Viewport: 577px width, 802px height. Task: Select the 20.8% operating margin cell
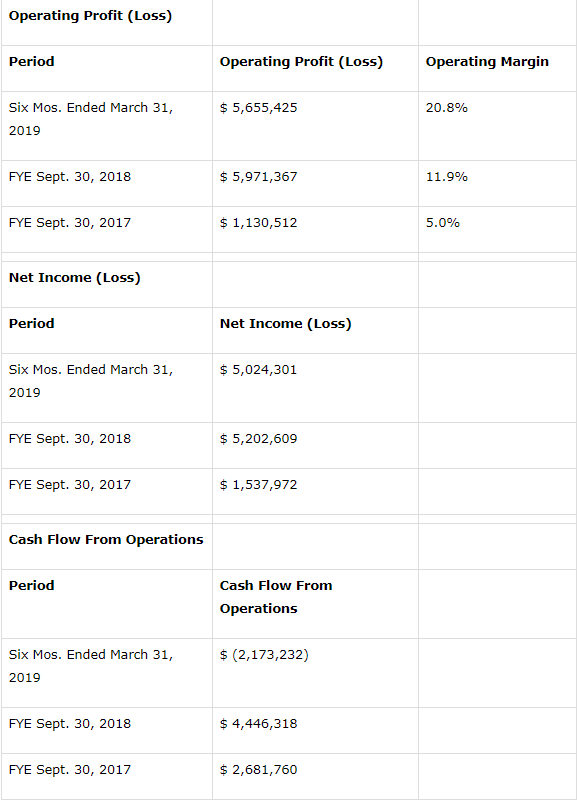point(447,108)
